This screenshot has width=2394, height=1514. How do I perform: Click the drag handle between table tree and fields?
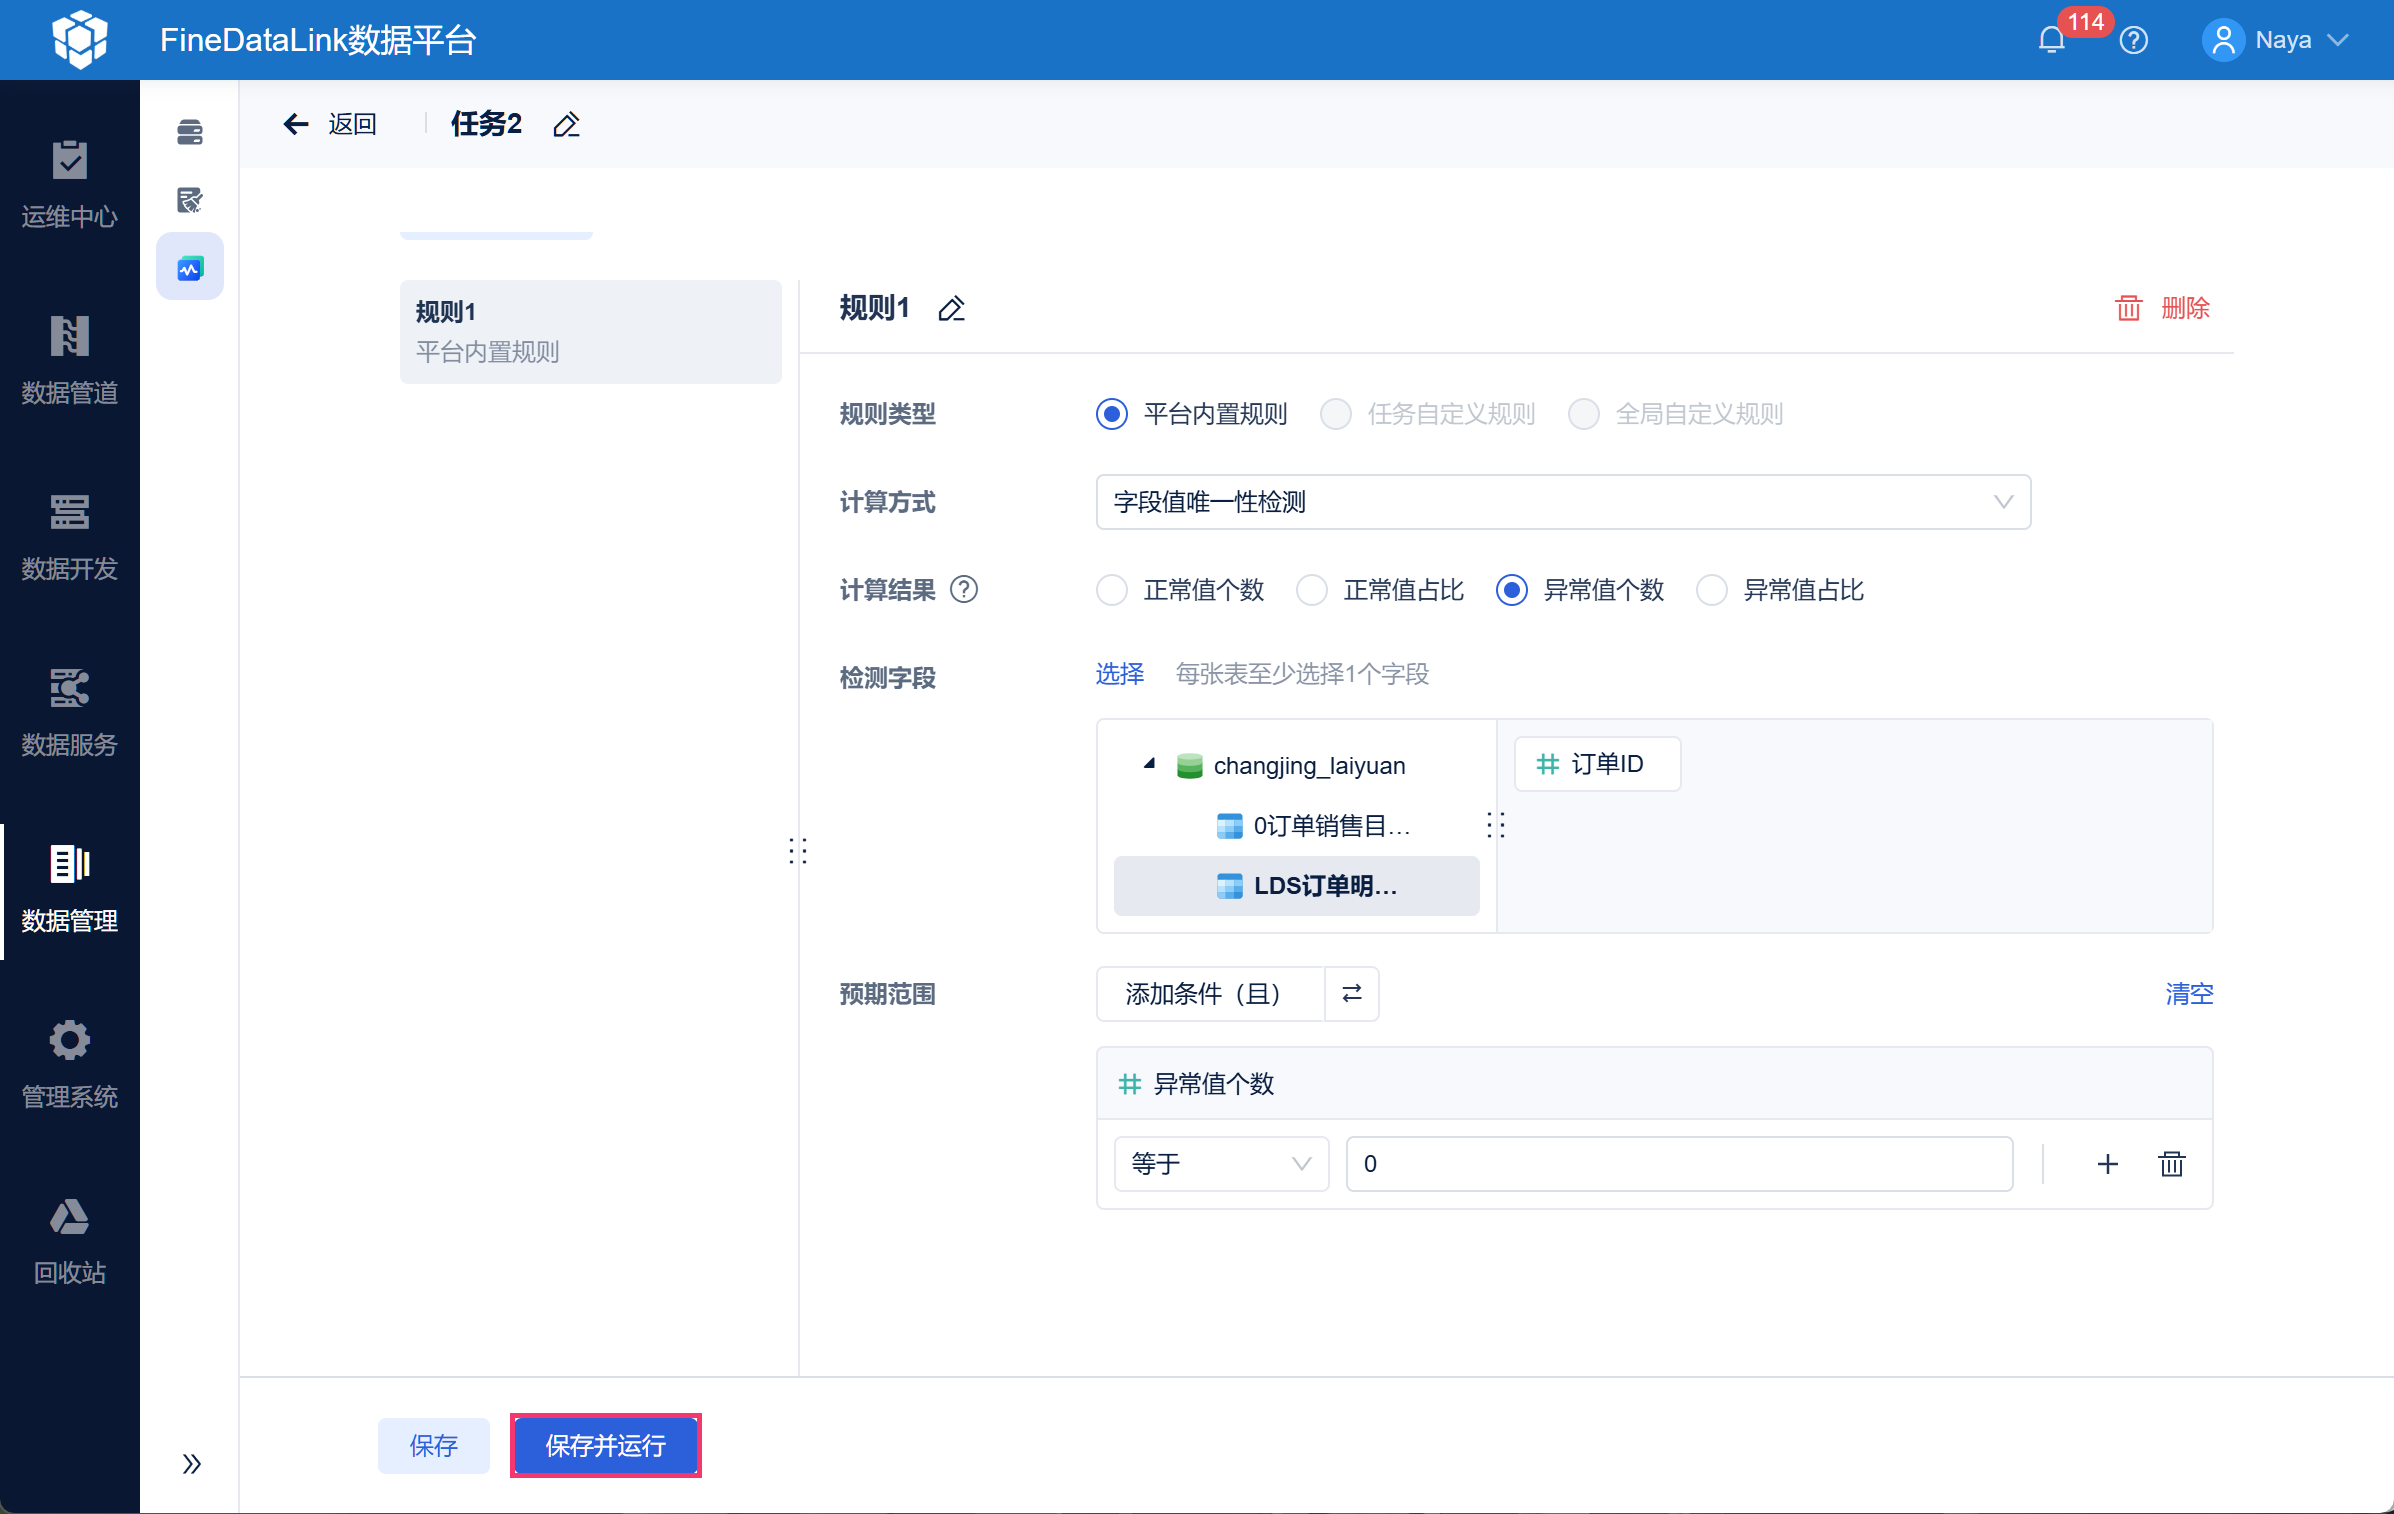(1495, 825)
